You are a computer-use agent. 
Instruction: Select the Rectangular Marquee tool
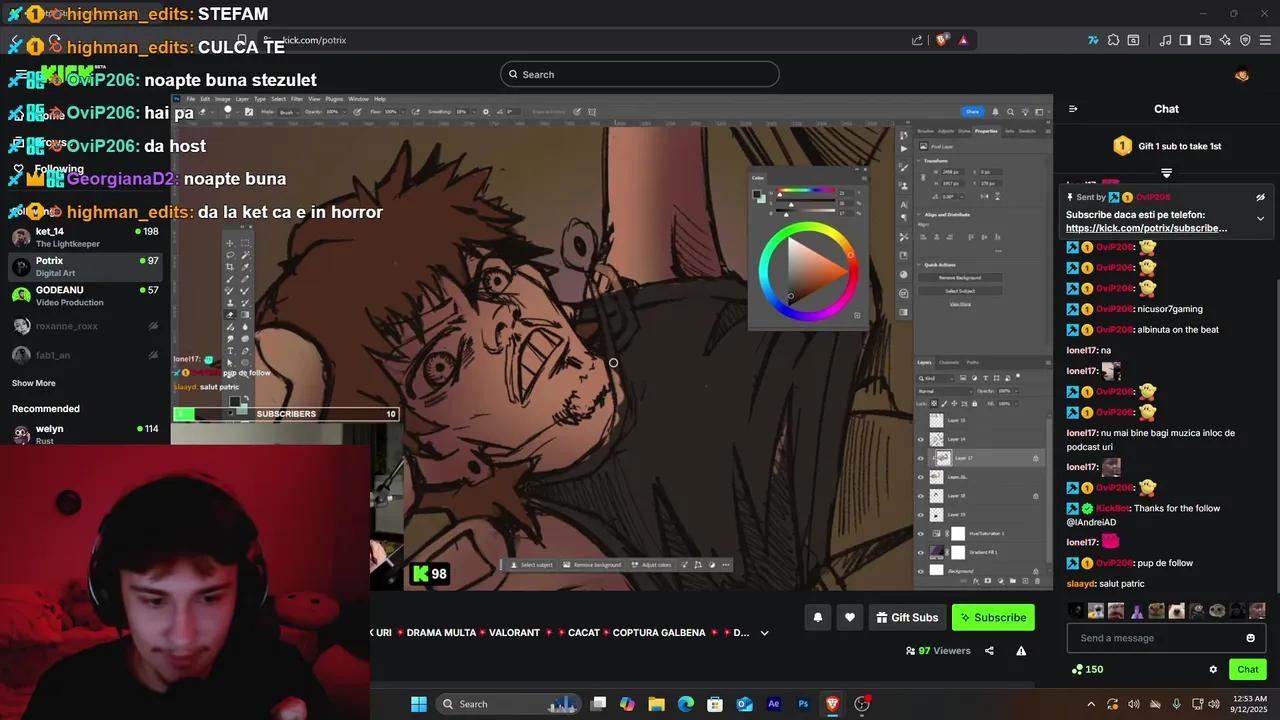(245, 243)
